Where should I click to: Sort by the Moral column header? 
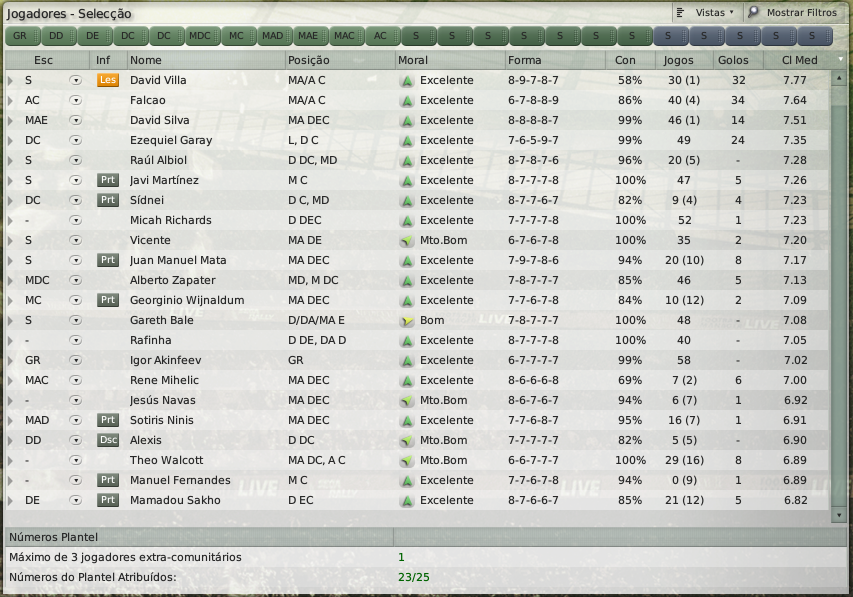pyautogui.click(x=450, y=60)
